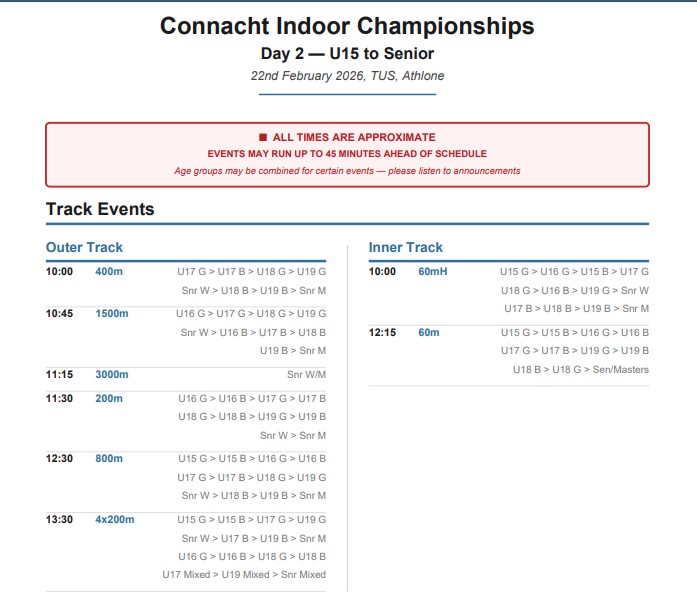The width and height of the screenshot is (697, 602).
Task: Click the 60m event under Inner Track
Action: click(428, 332)
